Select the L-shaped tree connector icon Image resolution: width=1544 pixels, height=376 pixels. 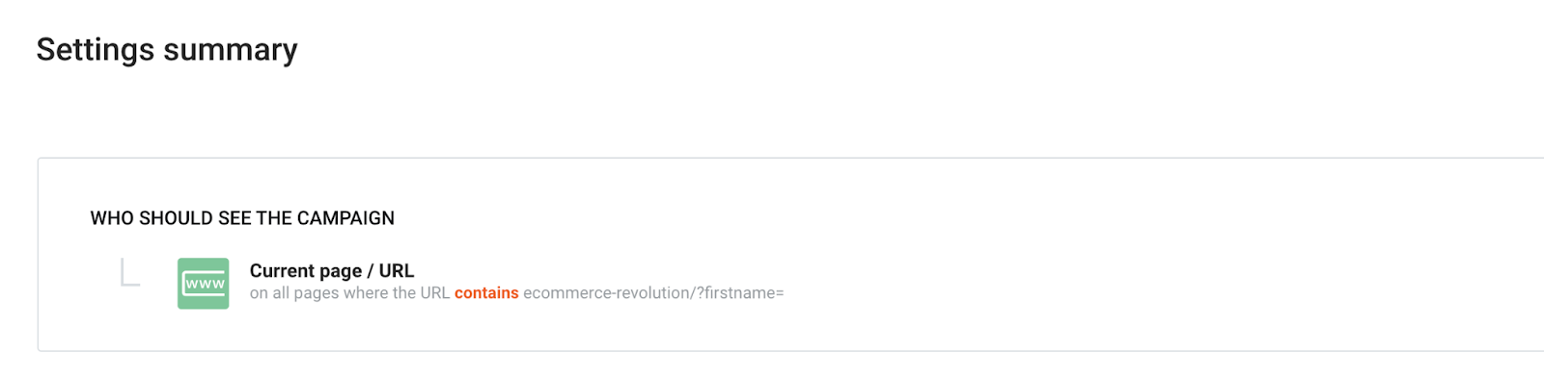(130, 272)
